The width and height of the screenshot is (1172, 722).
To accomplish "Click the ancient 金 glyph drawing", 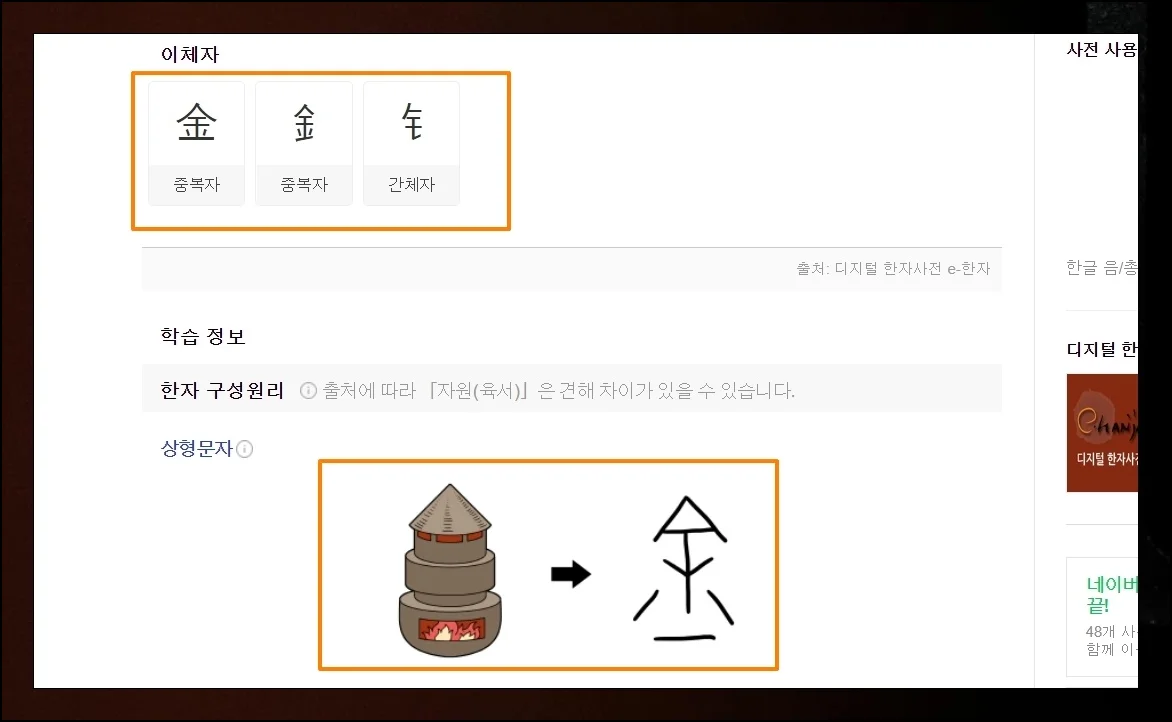I will click(x=684, y=570).
